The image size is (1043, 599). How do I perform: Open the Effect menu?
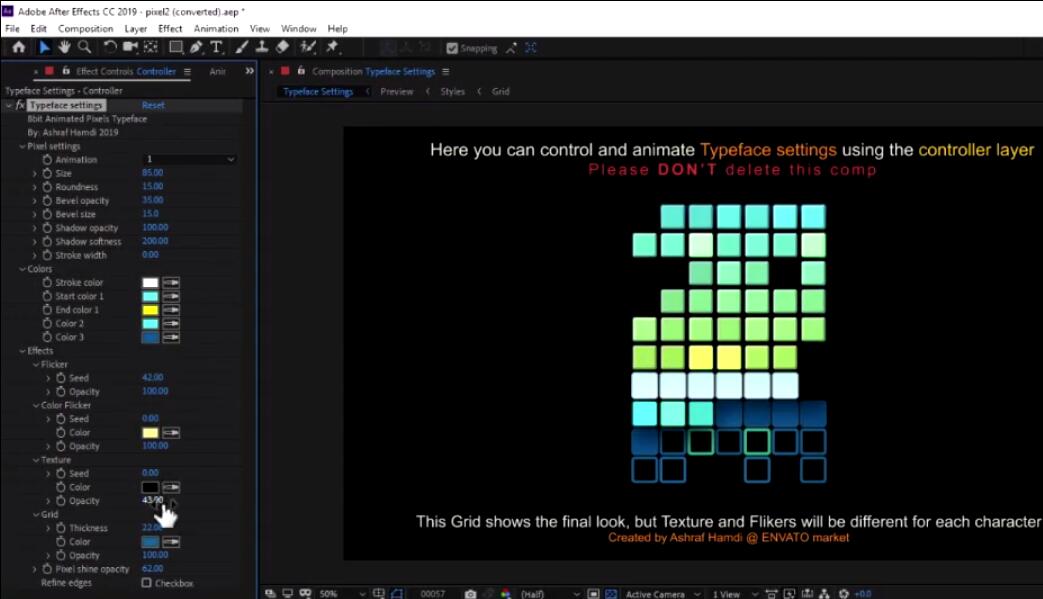tap(170, 29)
